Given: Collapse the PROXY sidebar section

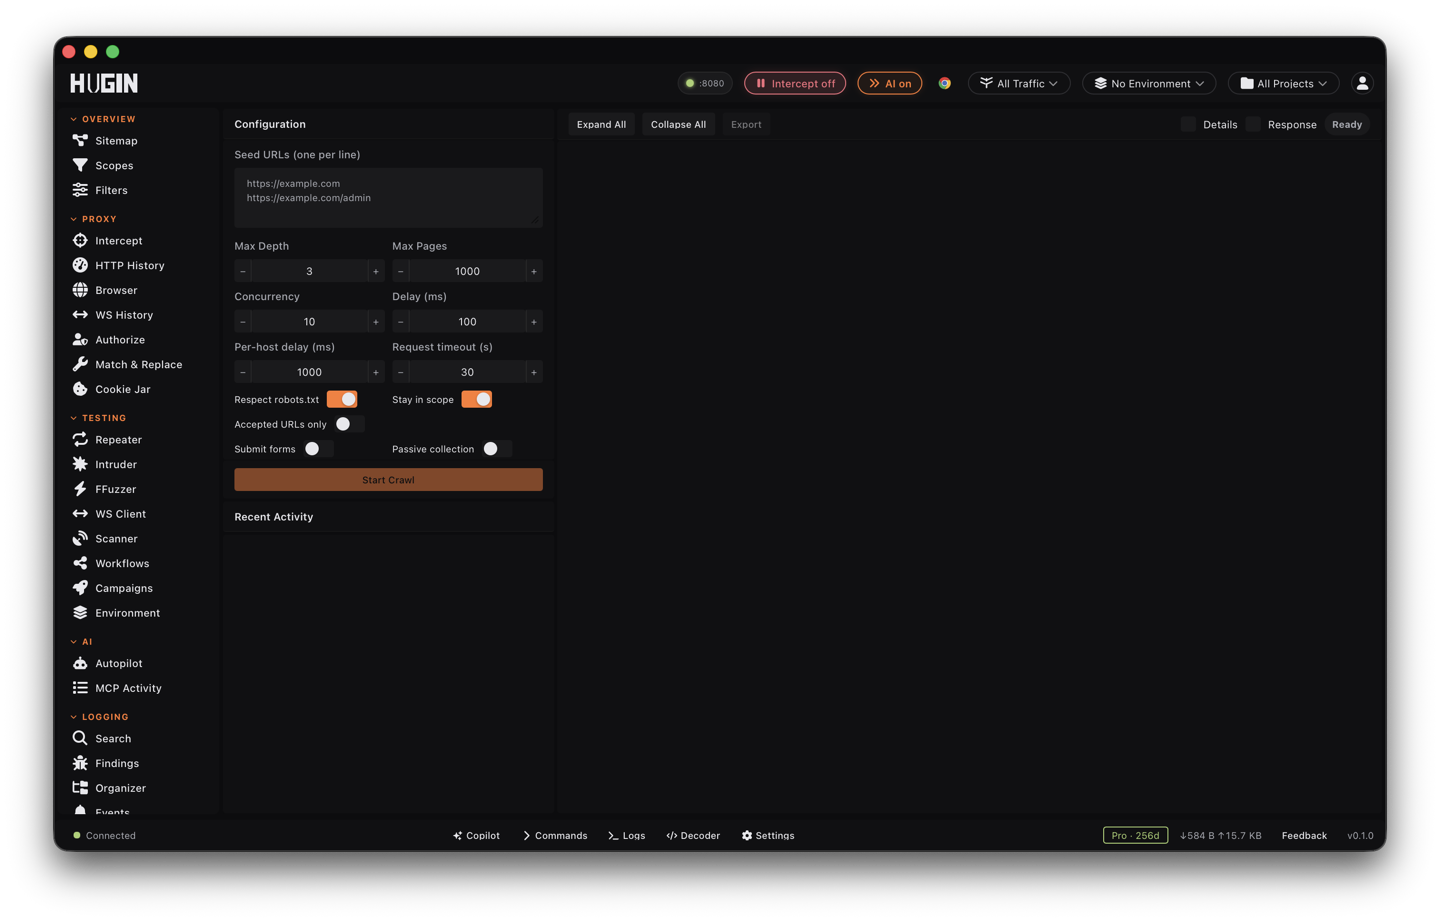Looking at the screenshot, I should pos(94,219).
